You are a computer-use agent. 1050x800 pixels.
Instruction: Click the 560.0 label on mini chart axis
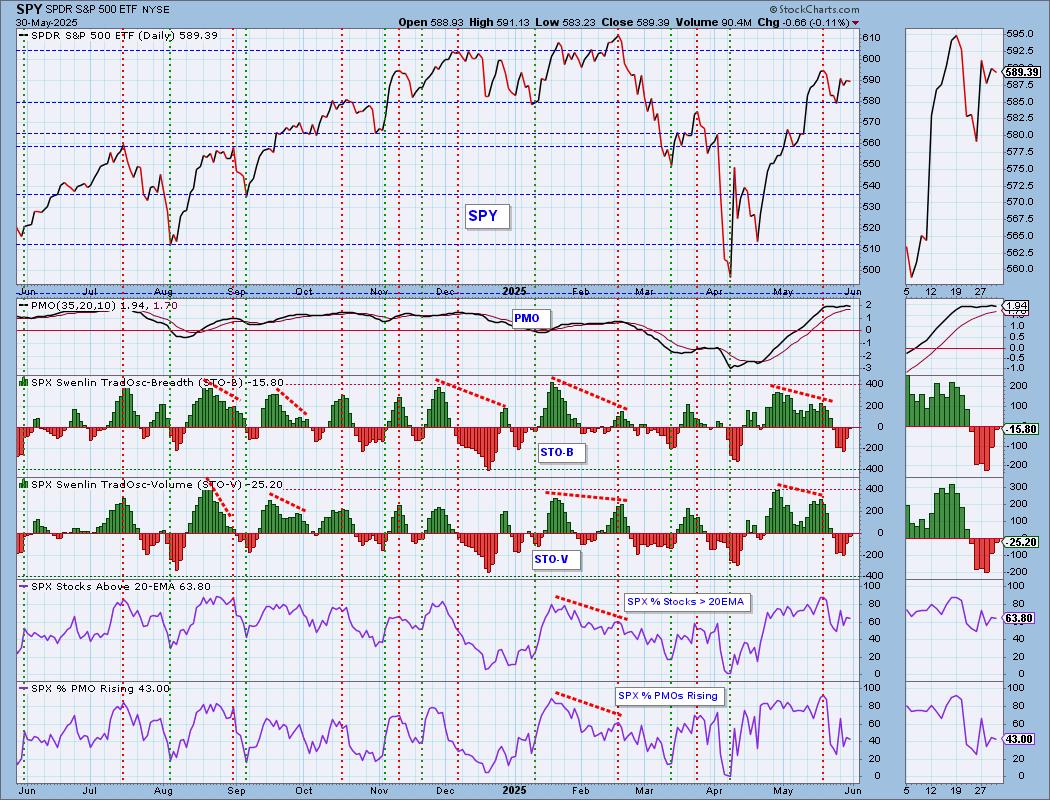[x=1020, y=269]
